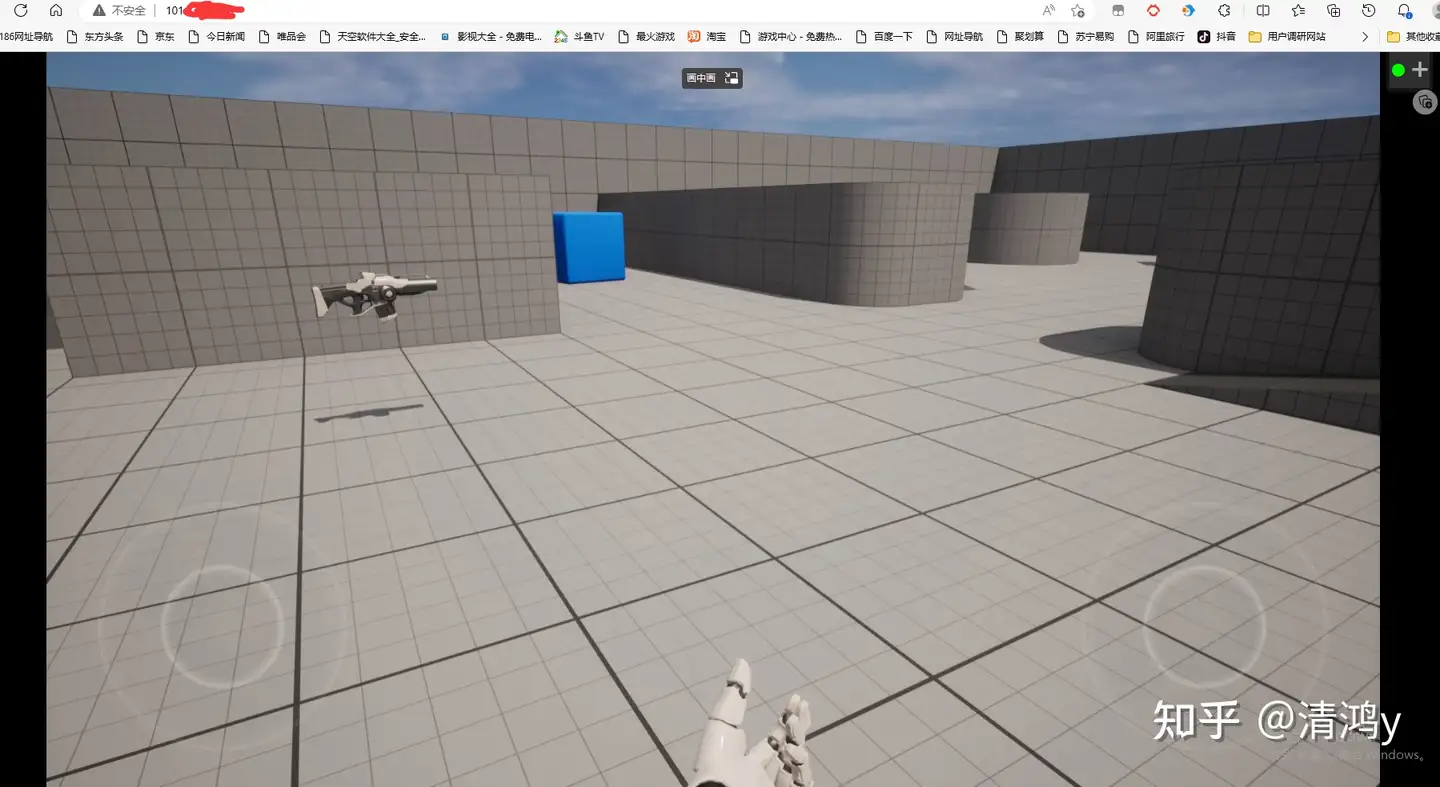Open the tab groups toolbar icon
Screen dimensions: 1440x787
(x=1118, y=10)
